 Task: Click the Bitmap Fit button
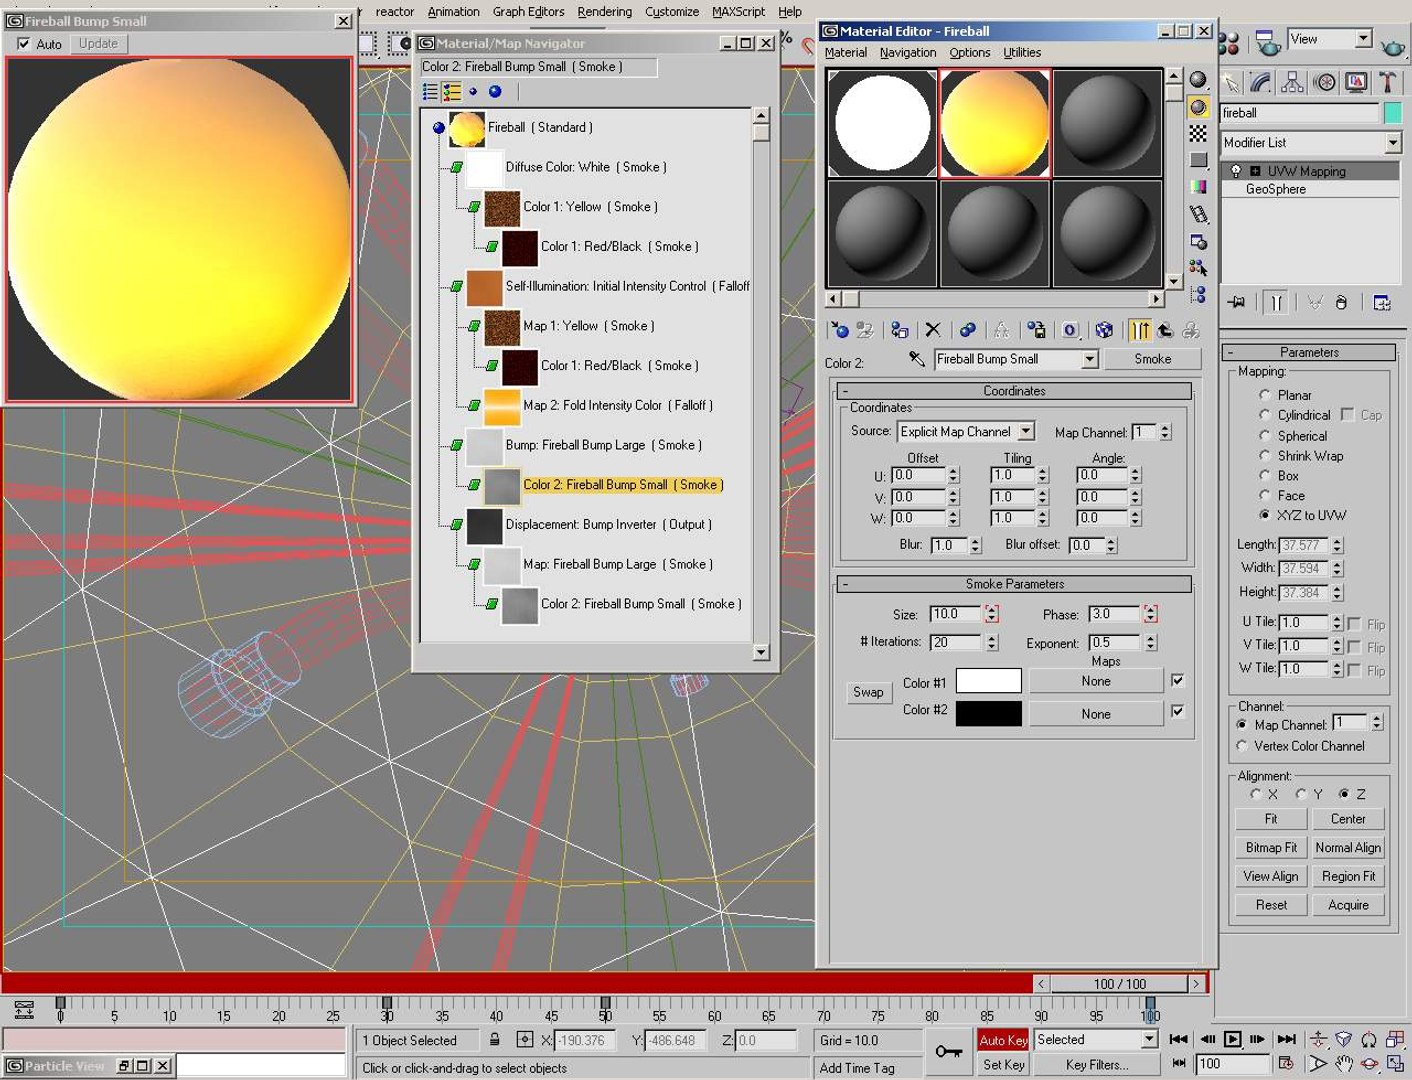pos(1270,847)
